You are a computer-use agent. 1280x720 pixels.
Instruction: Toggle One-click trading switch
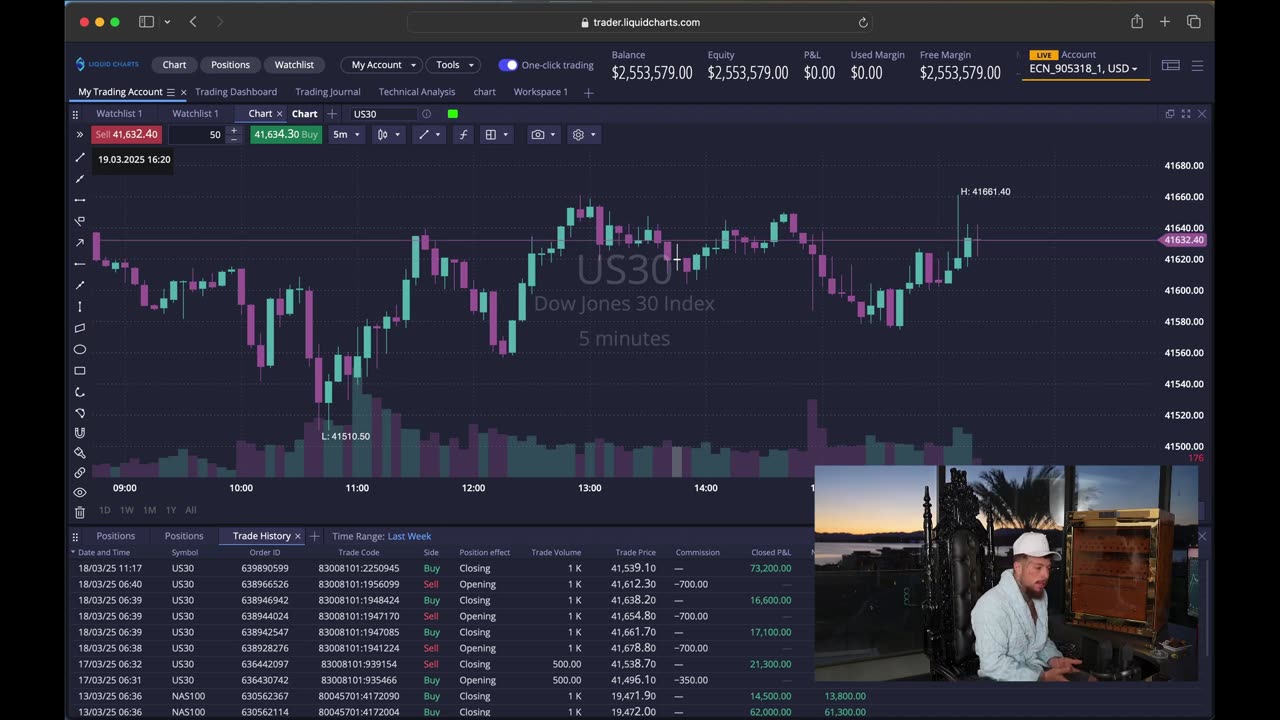pos(508,65)
